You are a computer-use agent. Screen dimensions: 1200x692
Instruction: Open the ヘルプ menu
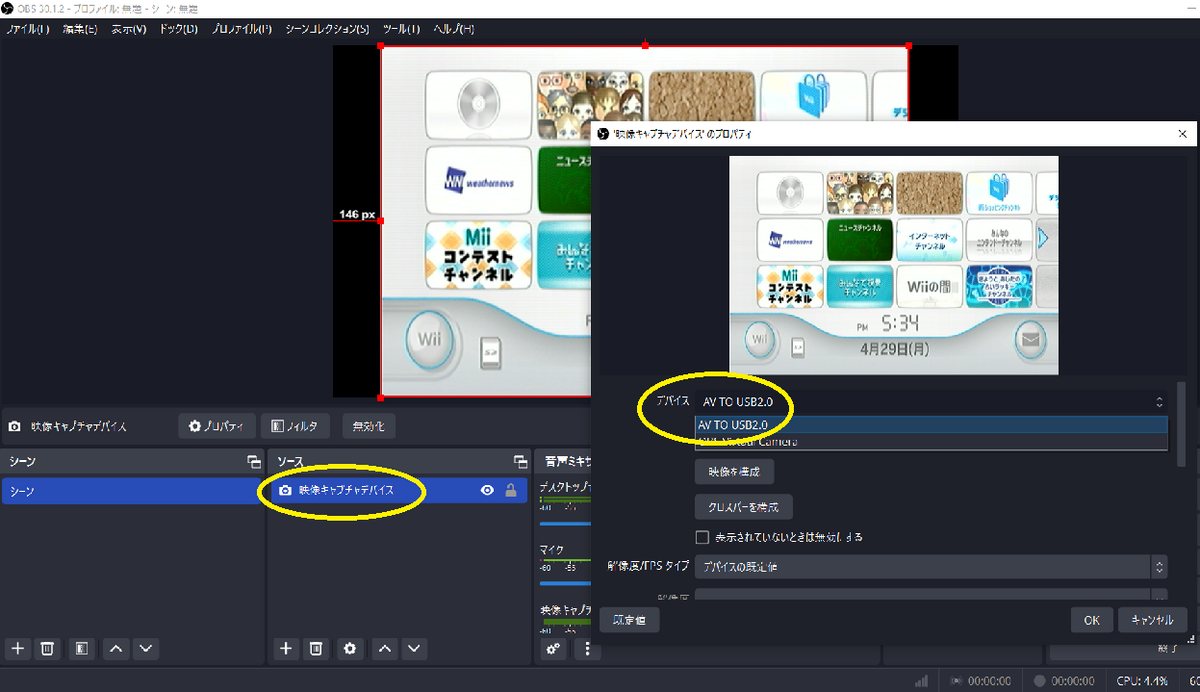[453, 29]
